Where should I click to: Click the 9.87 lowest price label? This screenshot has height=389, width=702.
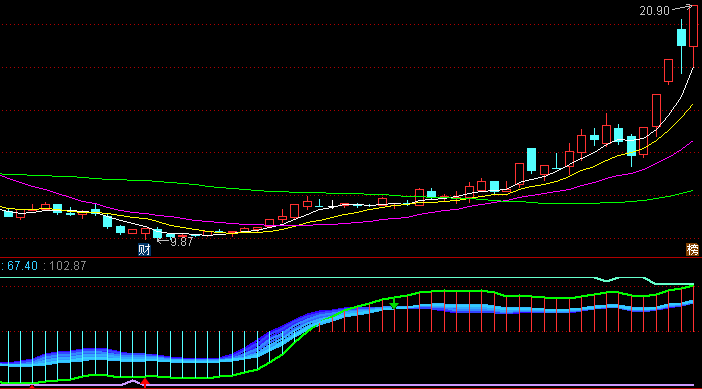tap(182, 242)
